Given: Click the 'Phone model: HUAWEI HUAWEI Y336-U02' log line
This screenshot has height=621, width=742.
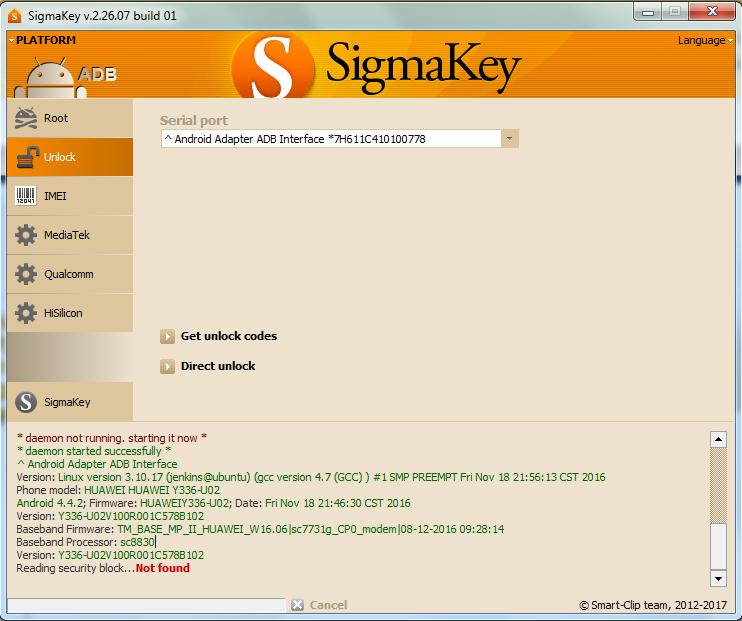Looking at the screenshot, I should click(118, 490).
